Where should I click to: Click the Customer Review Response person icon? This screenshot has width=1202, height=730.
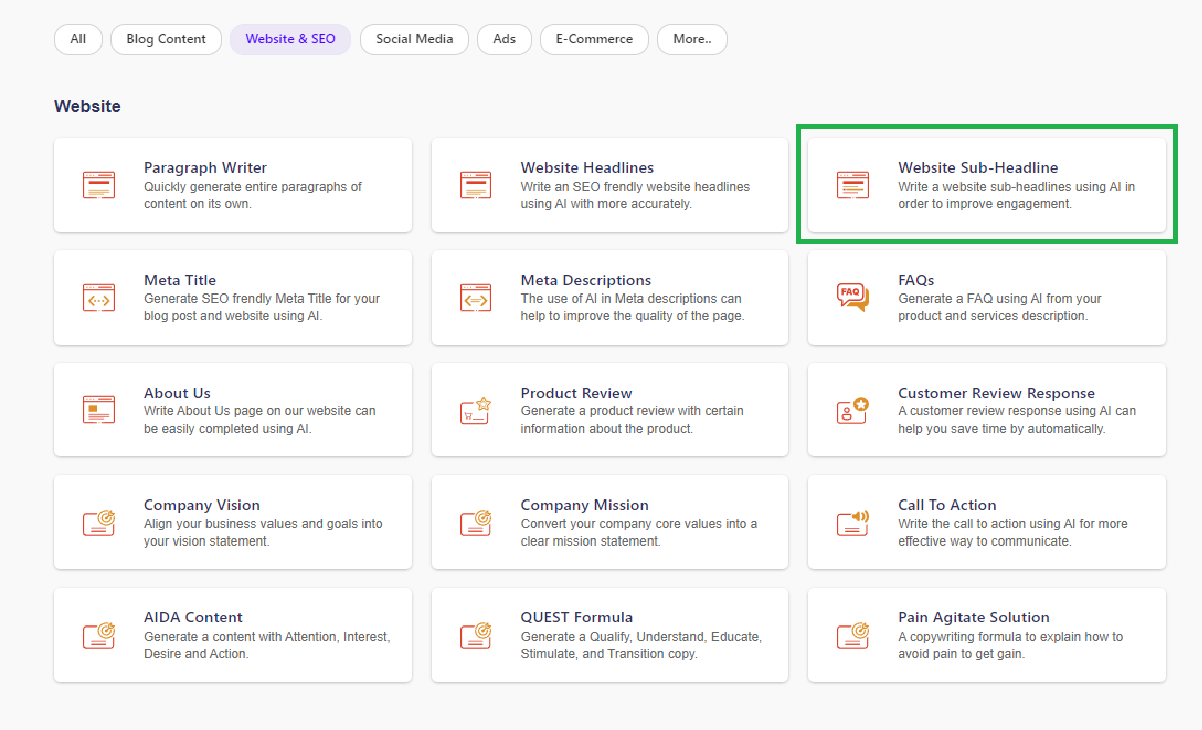[851, 410]
